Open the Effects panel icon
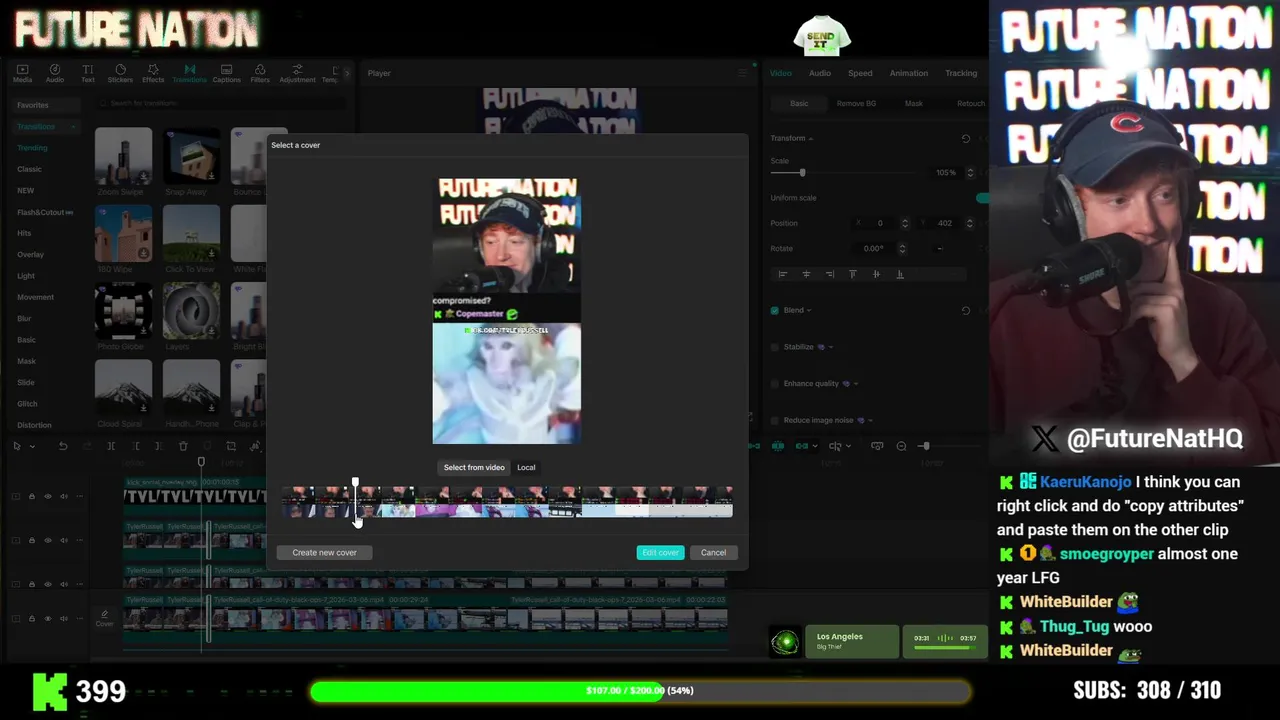This screenshot has height=720, width=1280. 153,73
